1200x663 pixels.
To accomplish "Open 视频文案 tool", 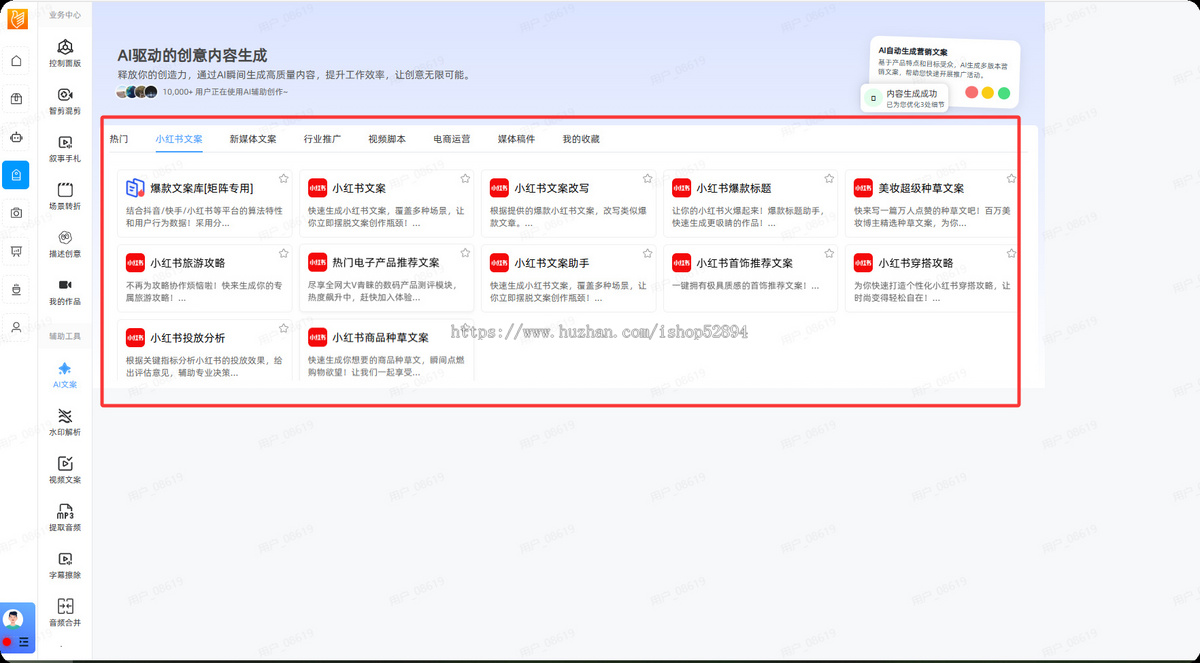I will coord(65,470).
